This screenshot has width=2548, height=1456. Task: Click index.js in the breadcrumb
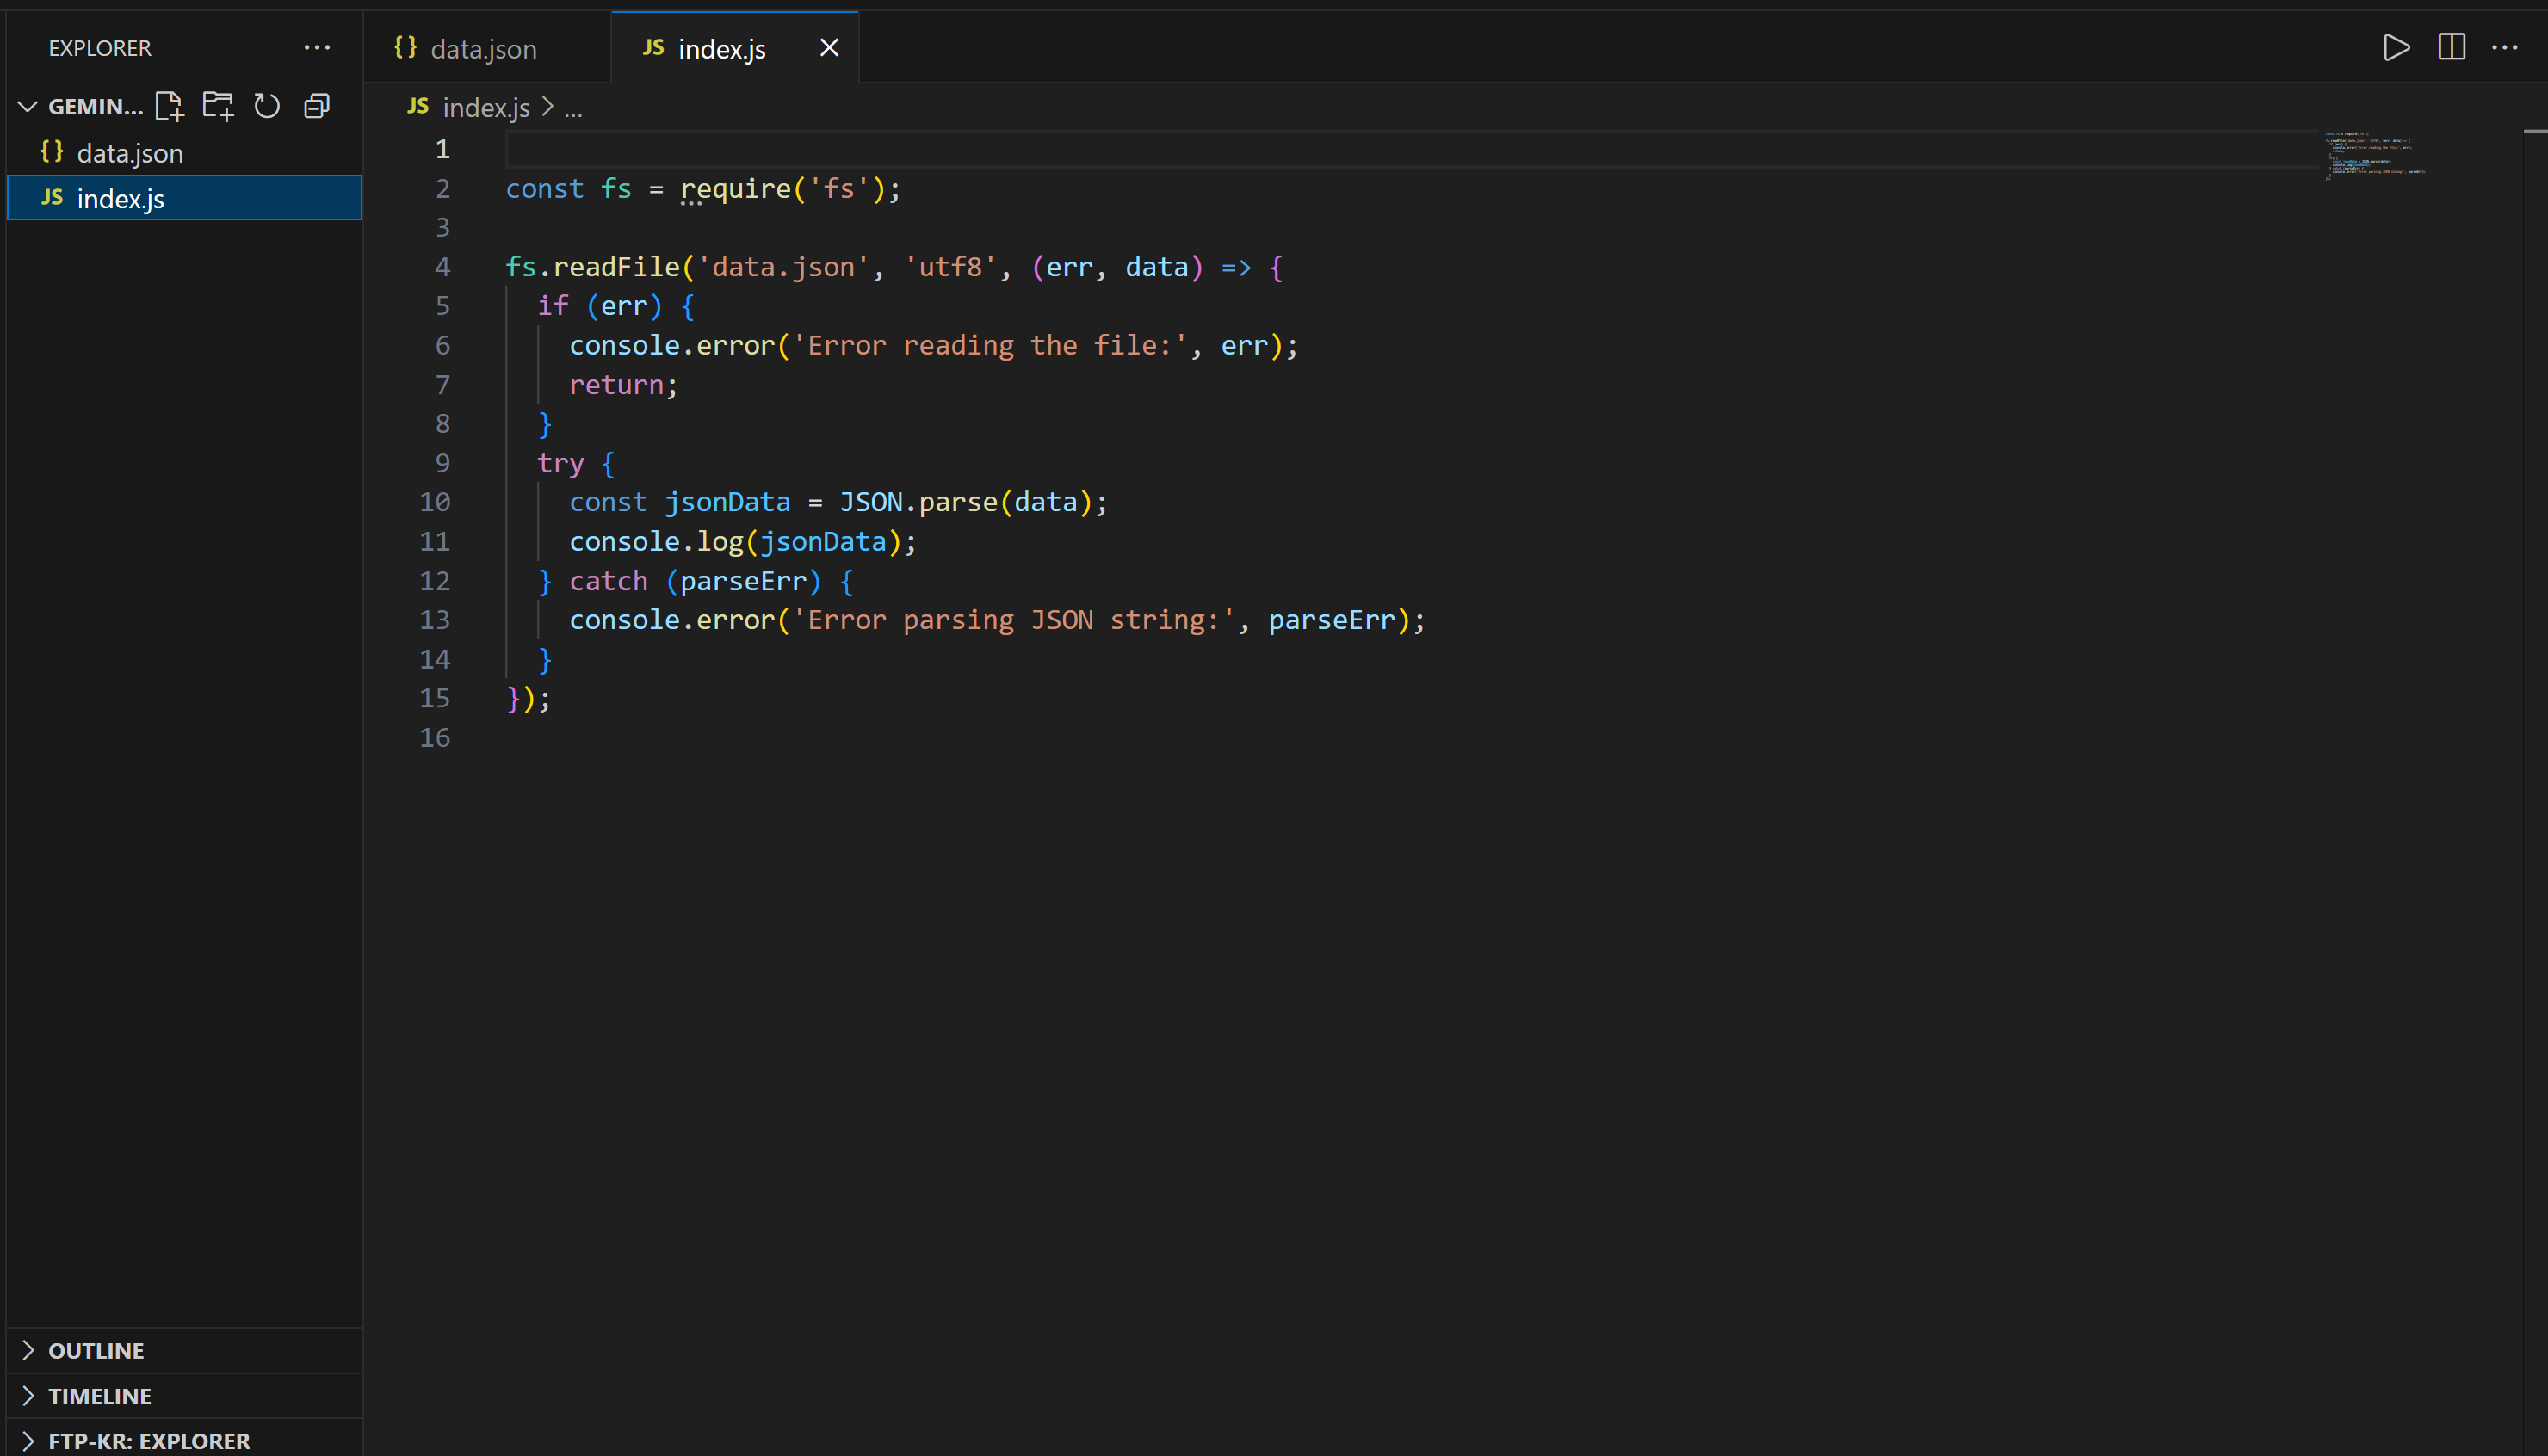[x=486, y=107]
